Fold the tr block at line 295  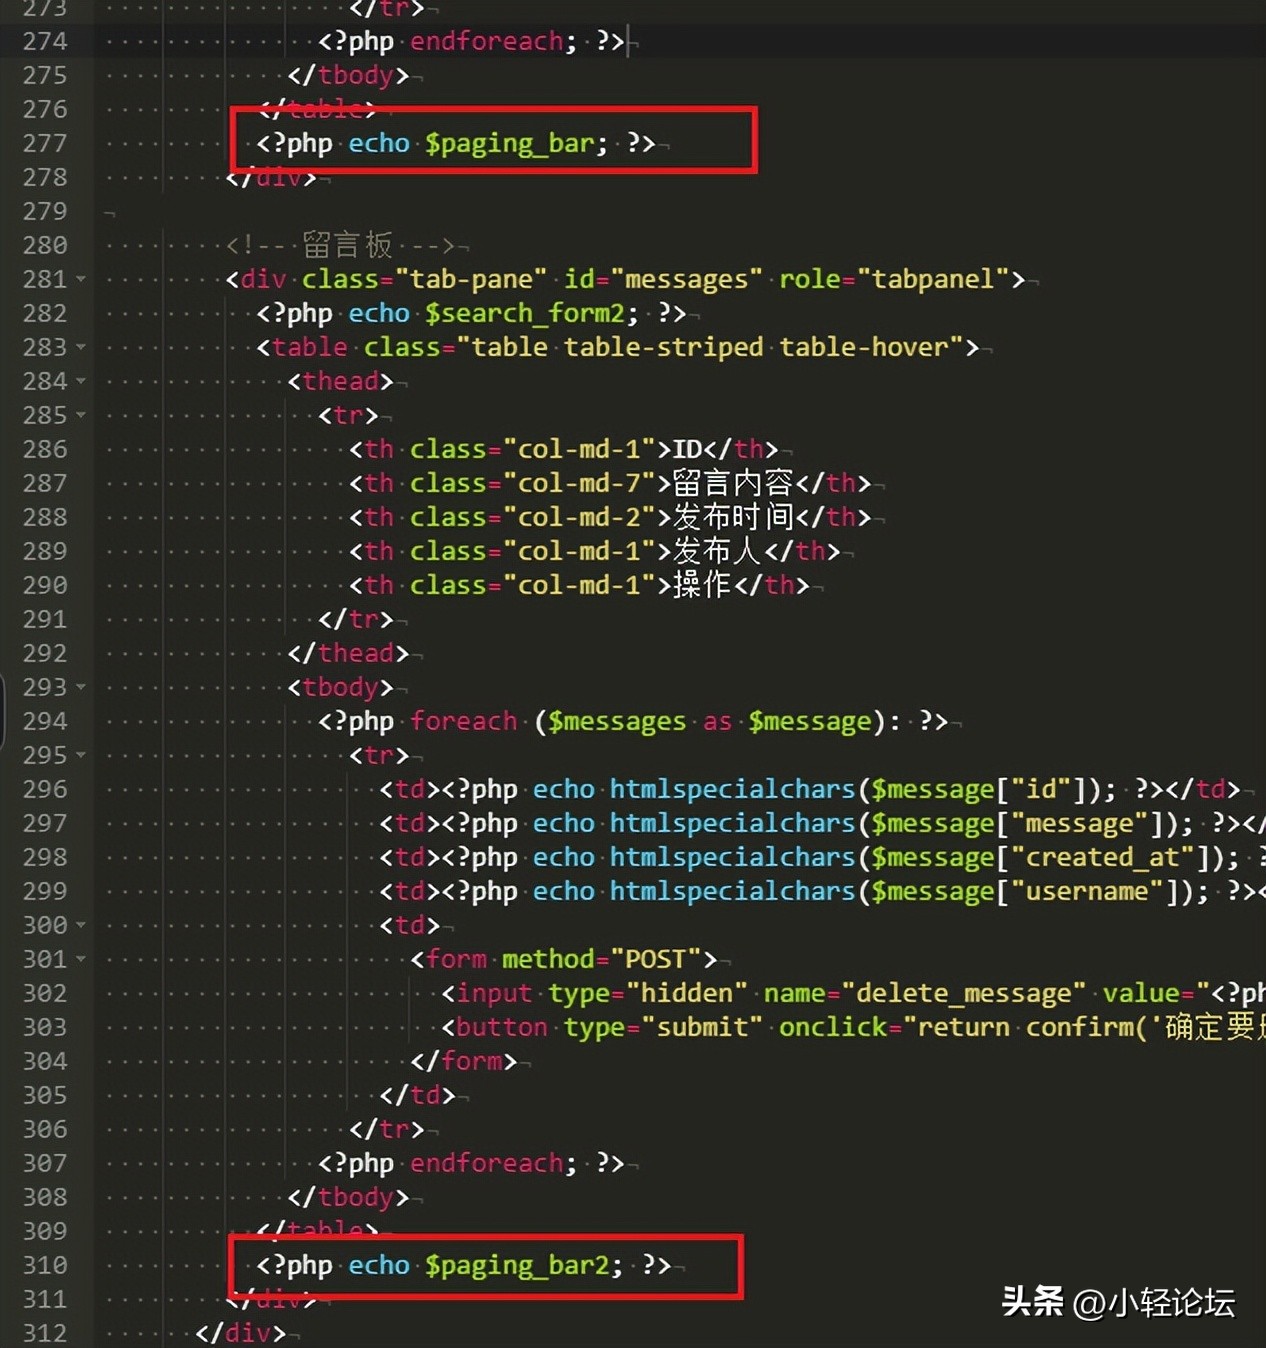click(x=81, y=756)
